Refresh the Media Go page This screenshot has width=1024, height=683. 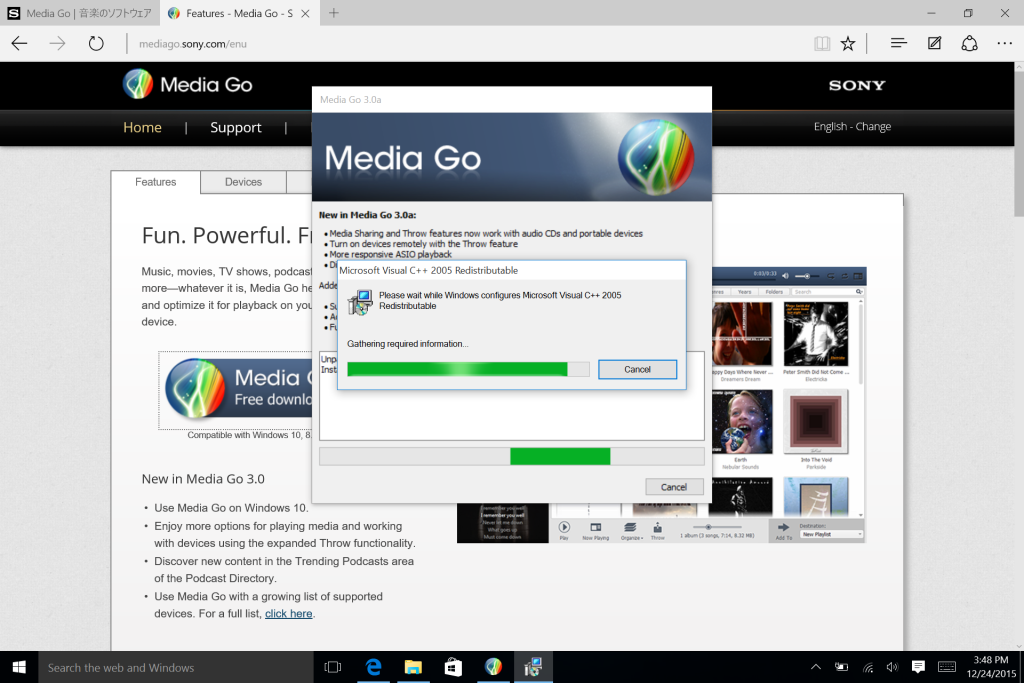(96, 44)
